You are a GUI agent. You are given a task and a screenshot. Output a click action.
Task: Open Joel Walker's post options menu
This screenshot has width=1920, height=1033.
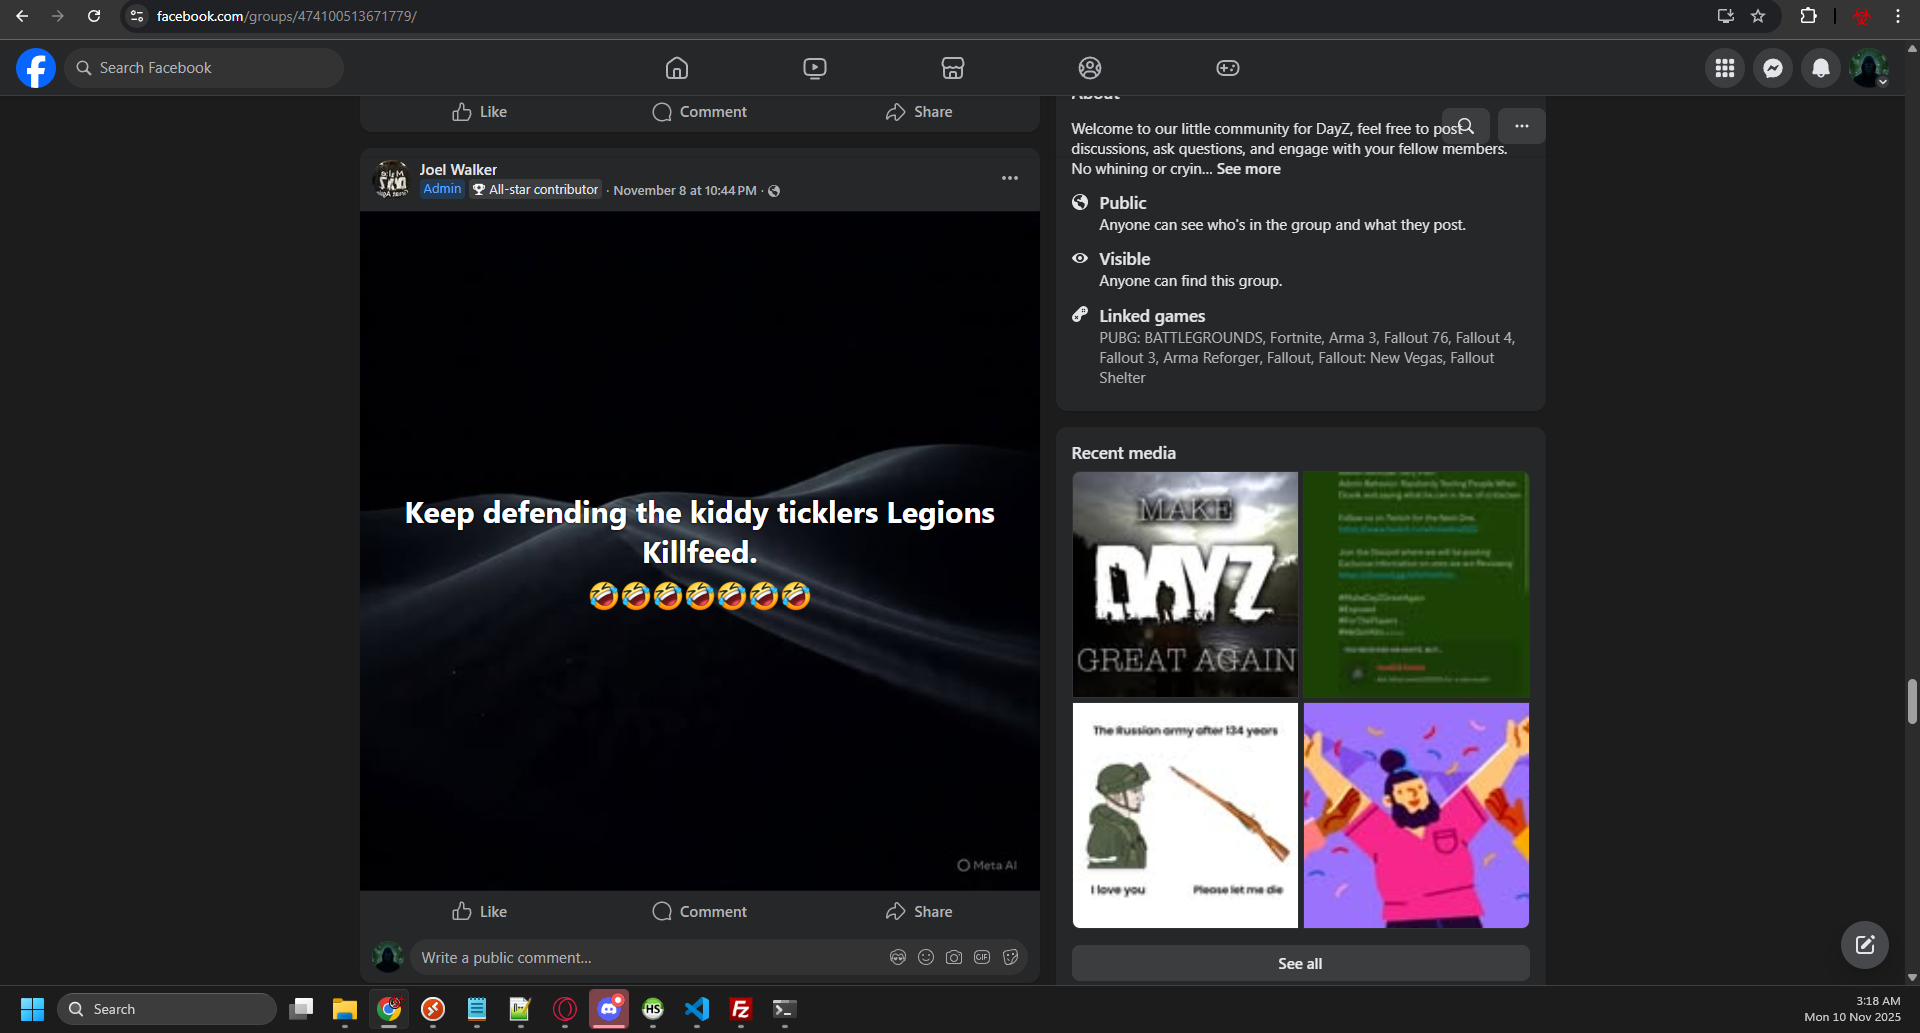[x=1010, y=178]
